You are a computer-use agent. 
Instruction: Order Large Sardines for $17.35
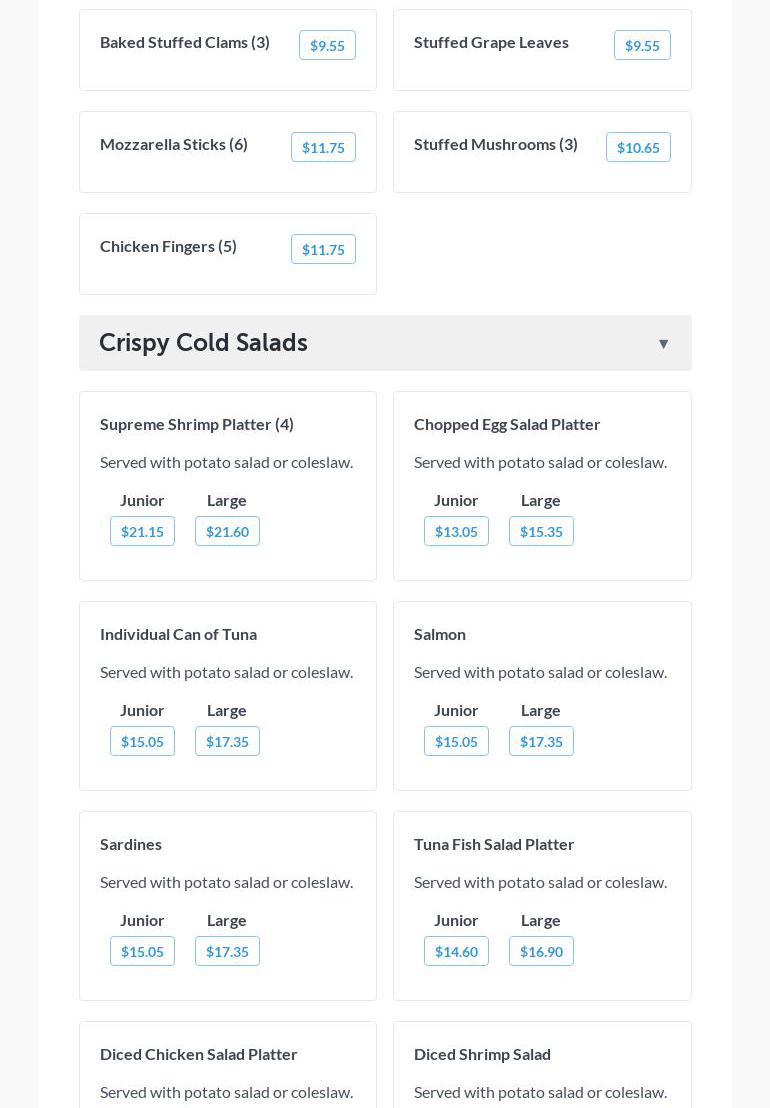click(227, 952)
